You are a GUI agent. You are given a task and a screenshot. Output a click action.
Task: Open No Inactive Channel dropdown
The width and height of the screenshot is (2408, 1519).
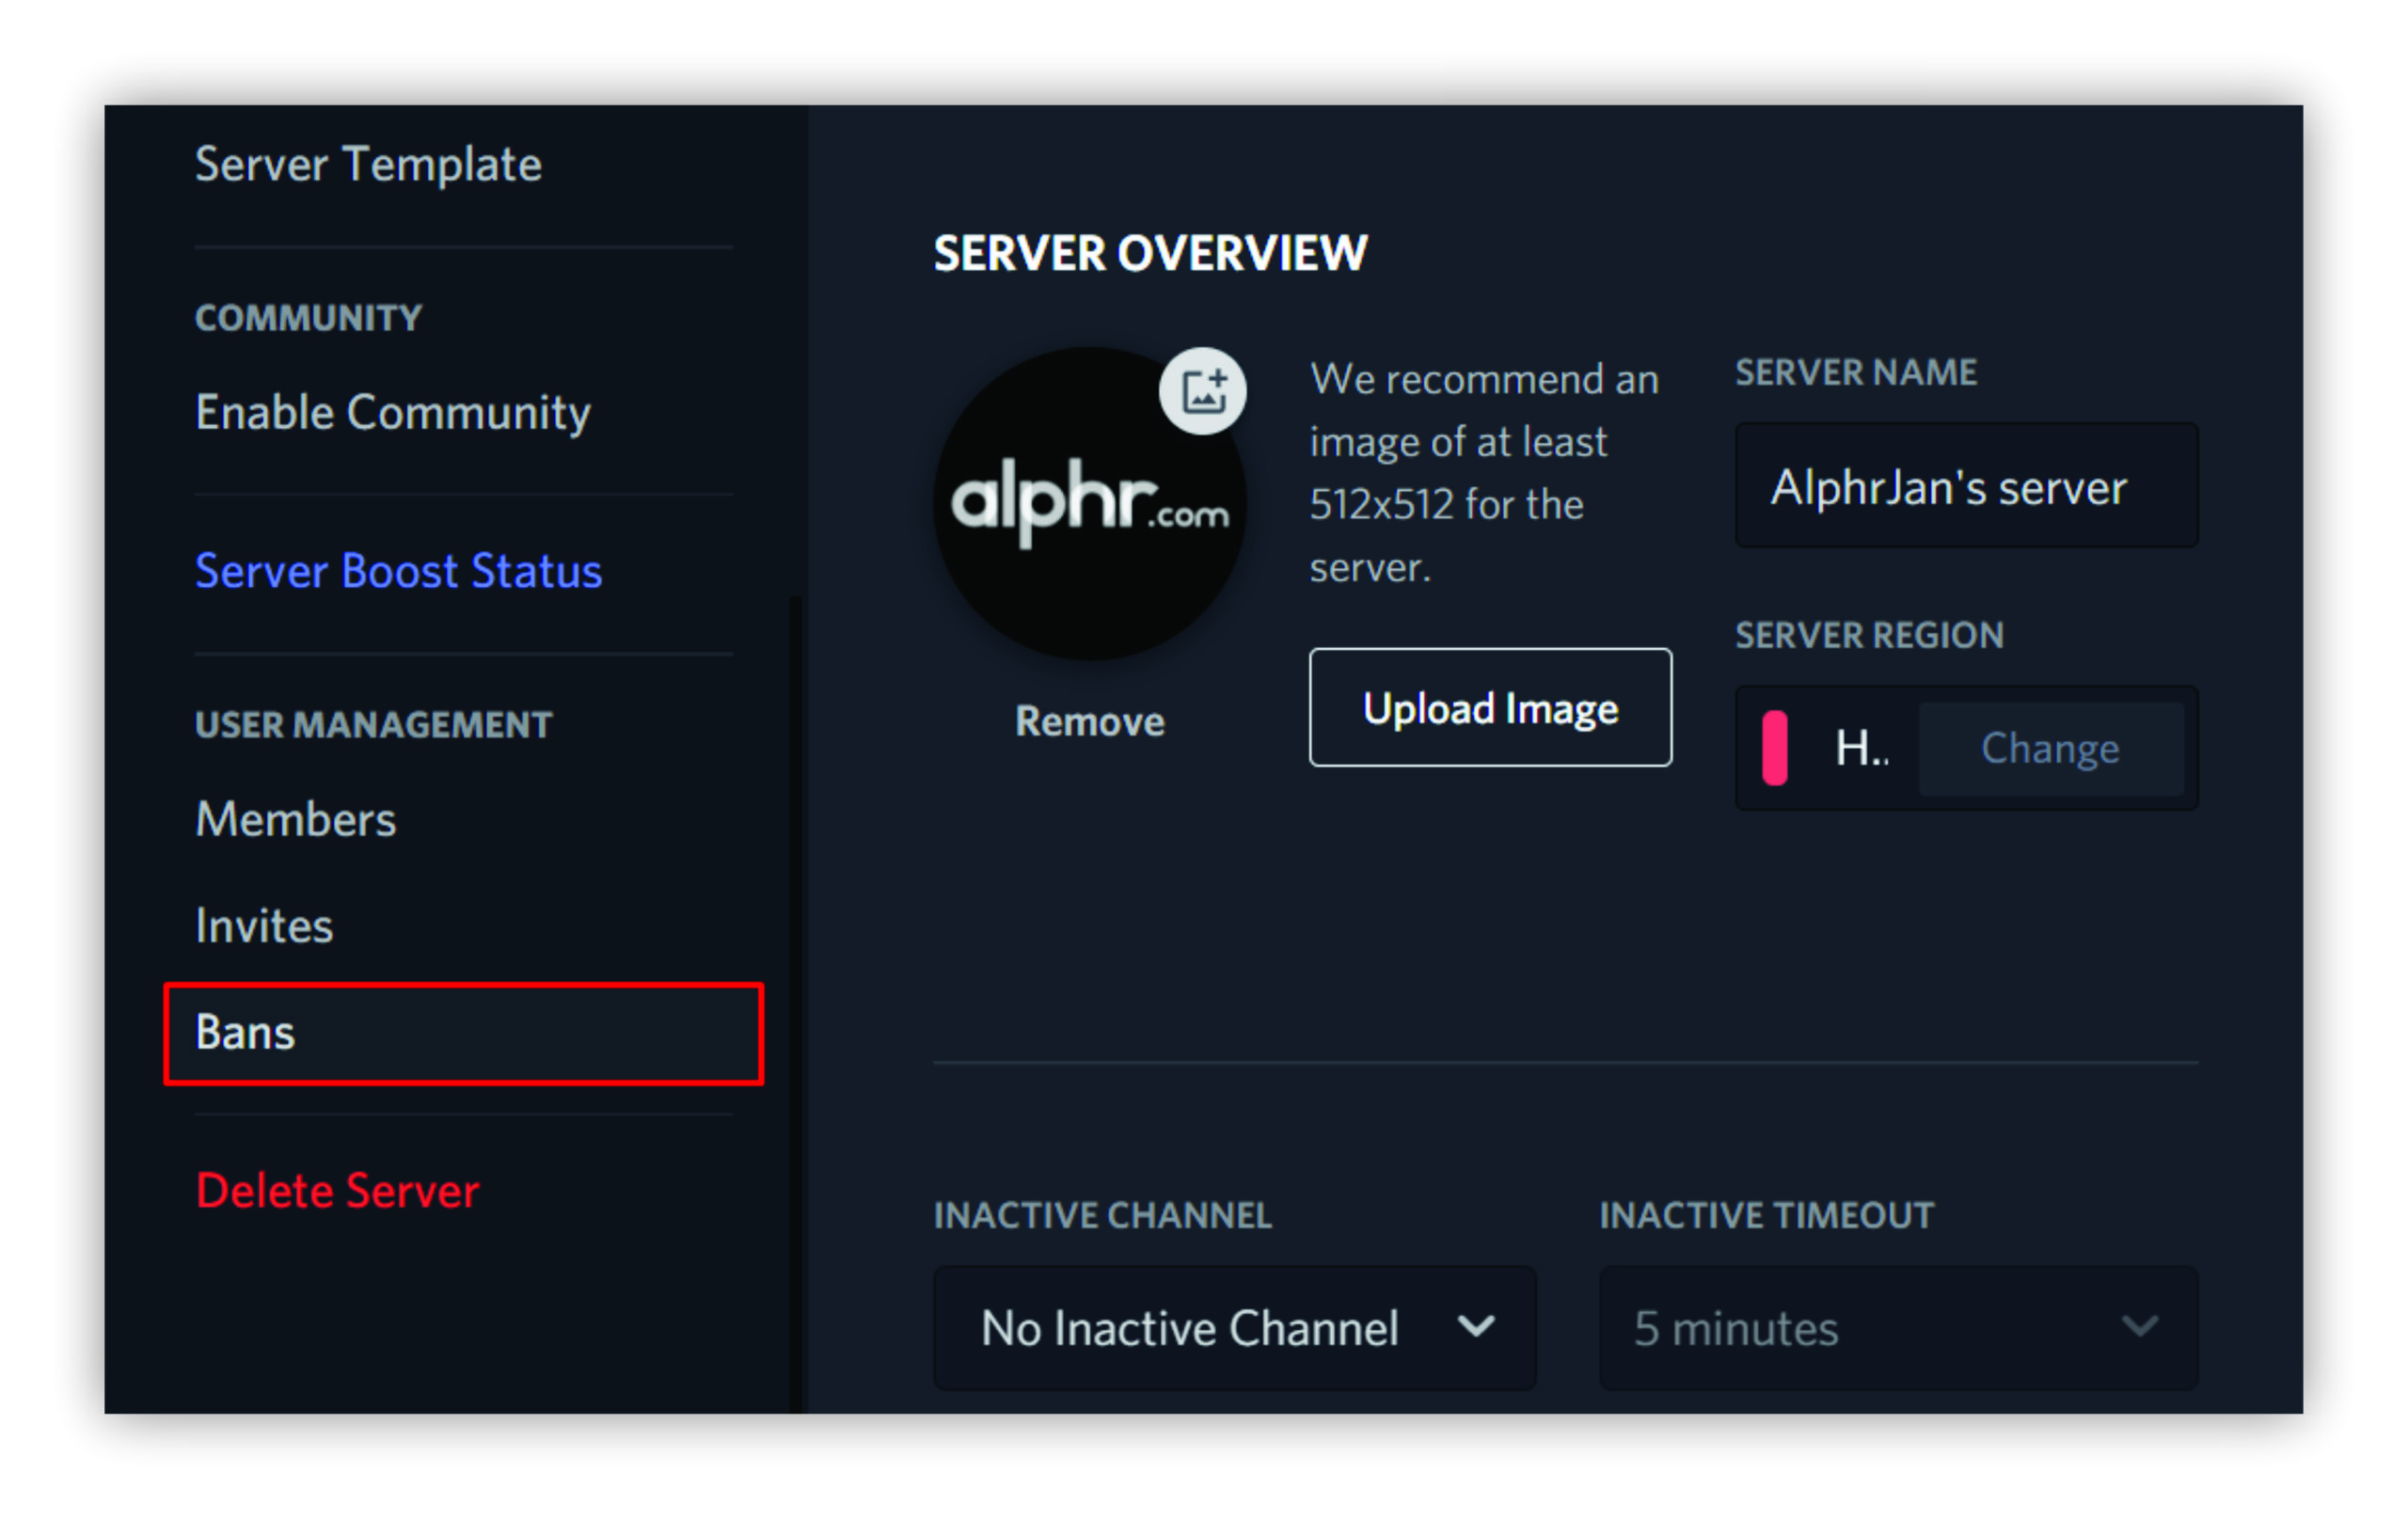(1190, 1329)
